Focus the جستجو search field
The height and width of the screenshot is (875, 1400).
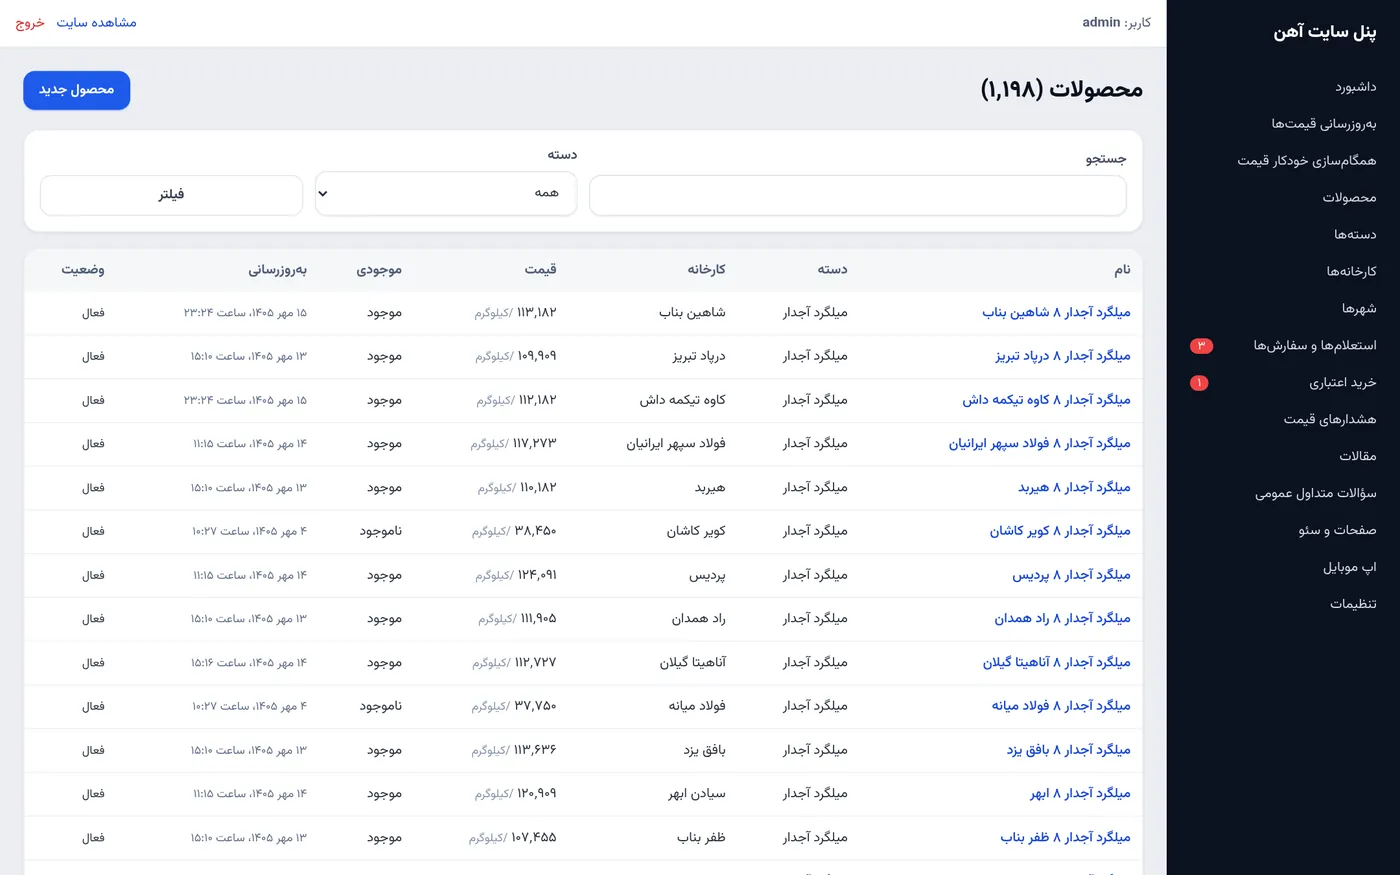(x=858, y=196)
